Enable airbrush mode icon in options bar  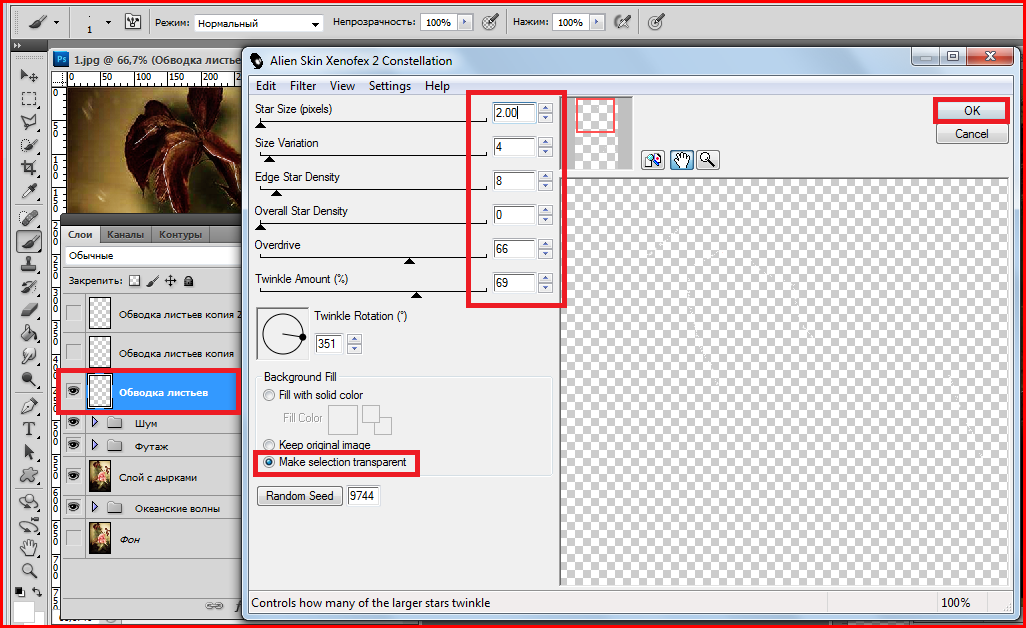pos(622,22)
